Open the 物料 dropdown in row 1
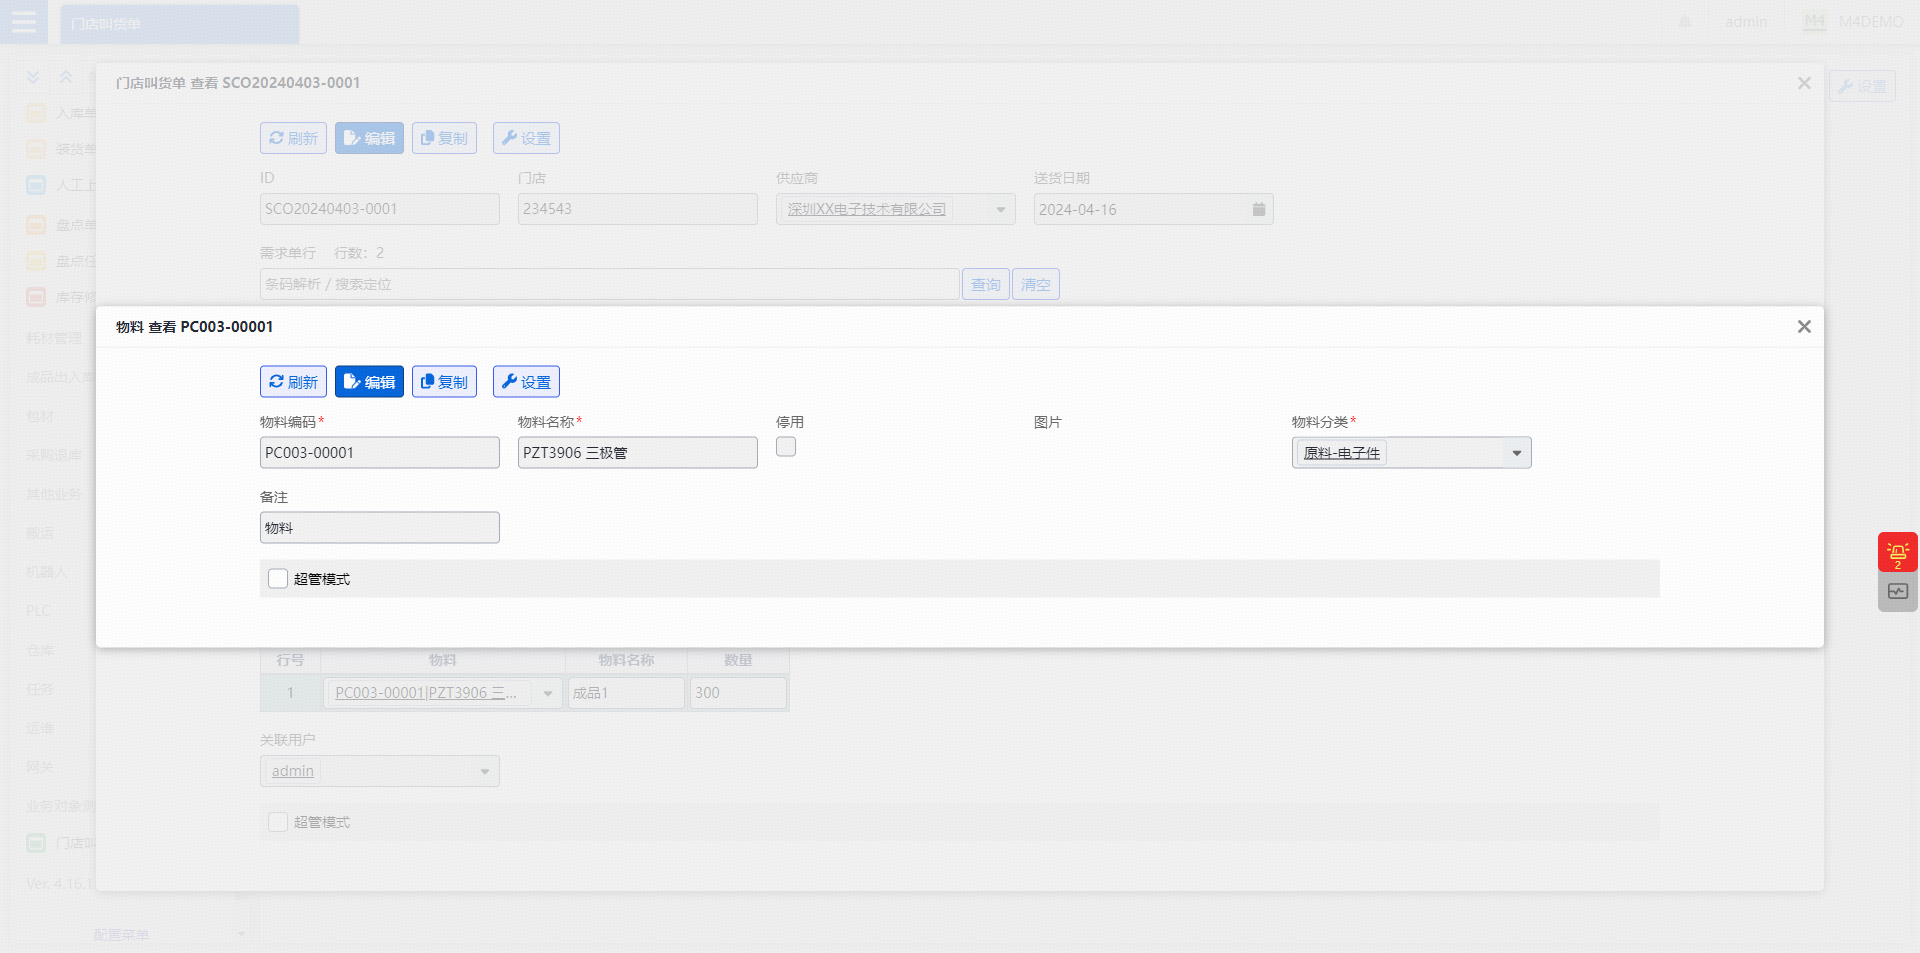The height and width of the screenshot is (953, 1920). coord(548,693)
